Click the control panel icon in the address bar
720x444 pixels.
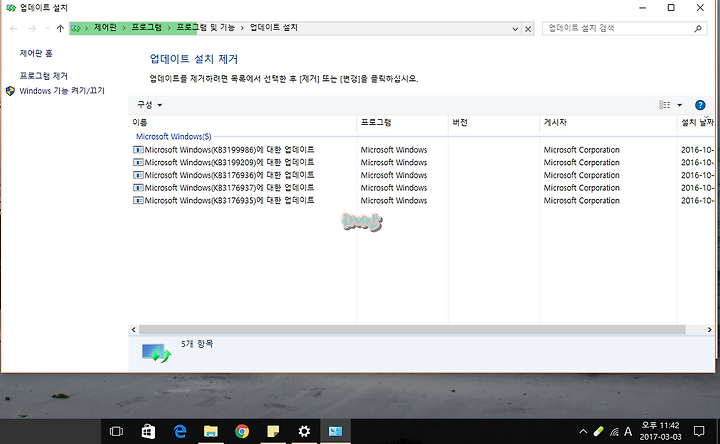76,28
